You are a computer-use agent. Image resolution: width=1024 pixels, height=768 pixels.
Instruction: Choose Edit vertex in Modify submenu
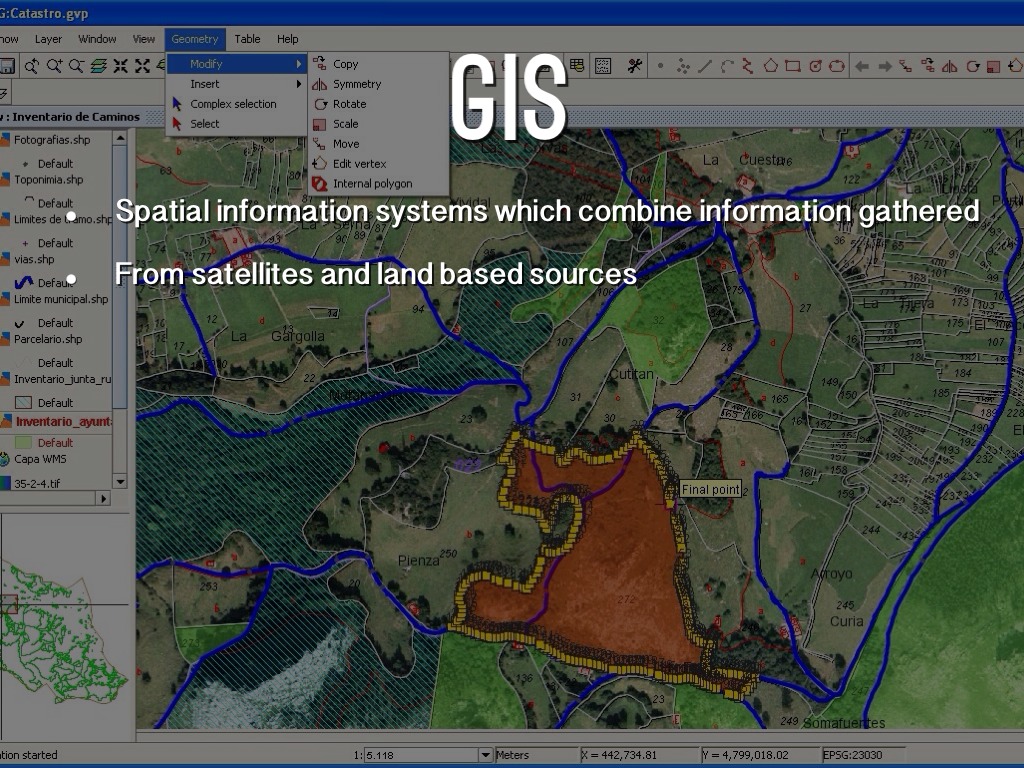tap(359, 164)
